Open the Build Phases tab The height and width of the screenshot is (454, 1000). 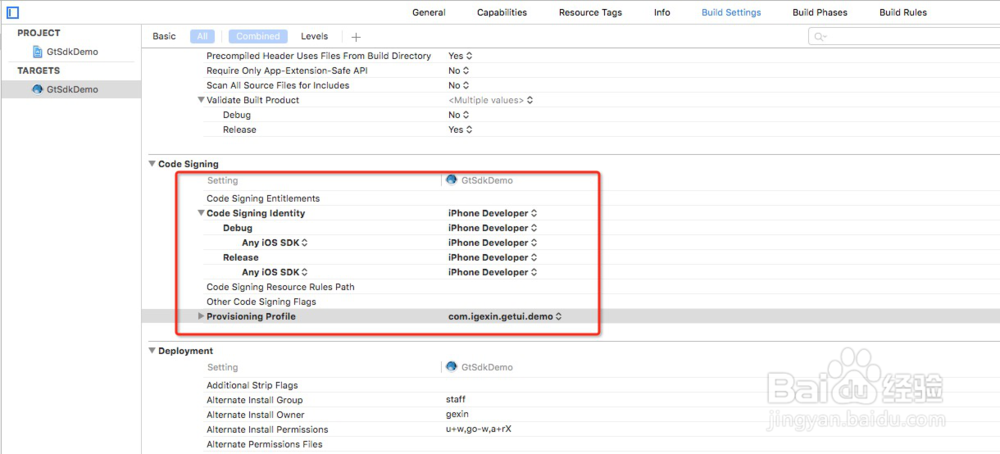tap(819, 13)
